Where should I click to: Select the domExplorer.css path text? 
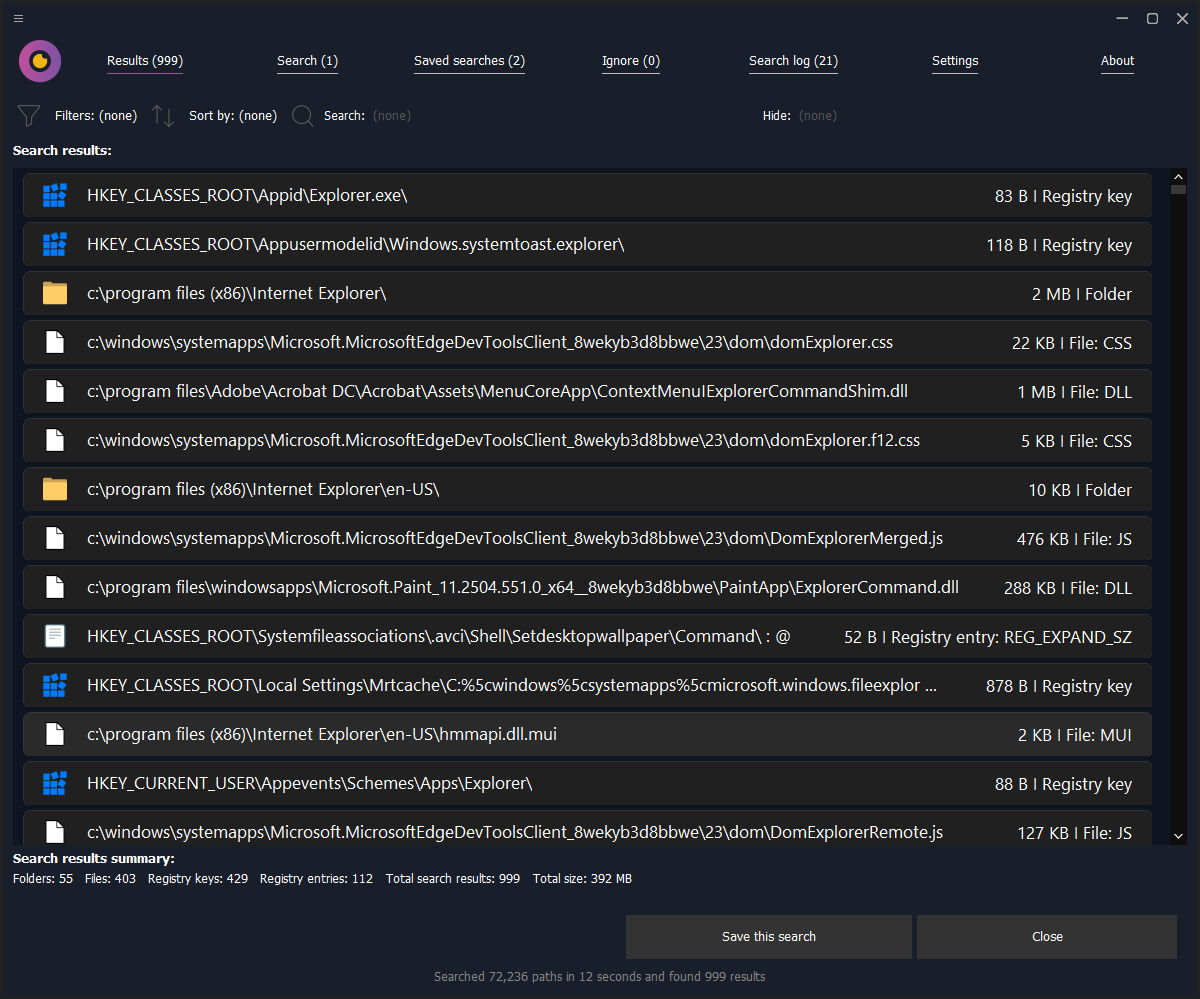490,343
